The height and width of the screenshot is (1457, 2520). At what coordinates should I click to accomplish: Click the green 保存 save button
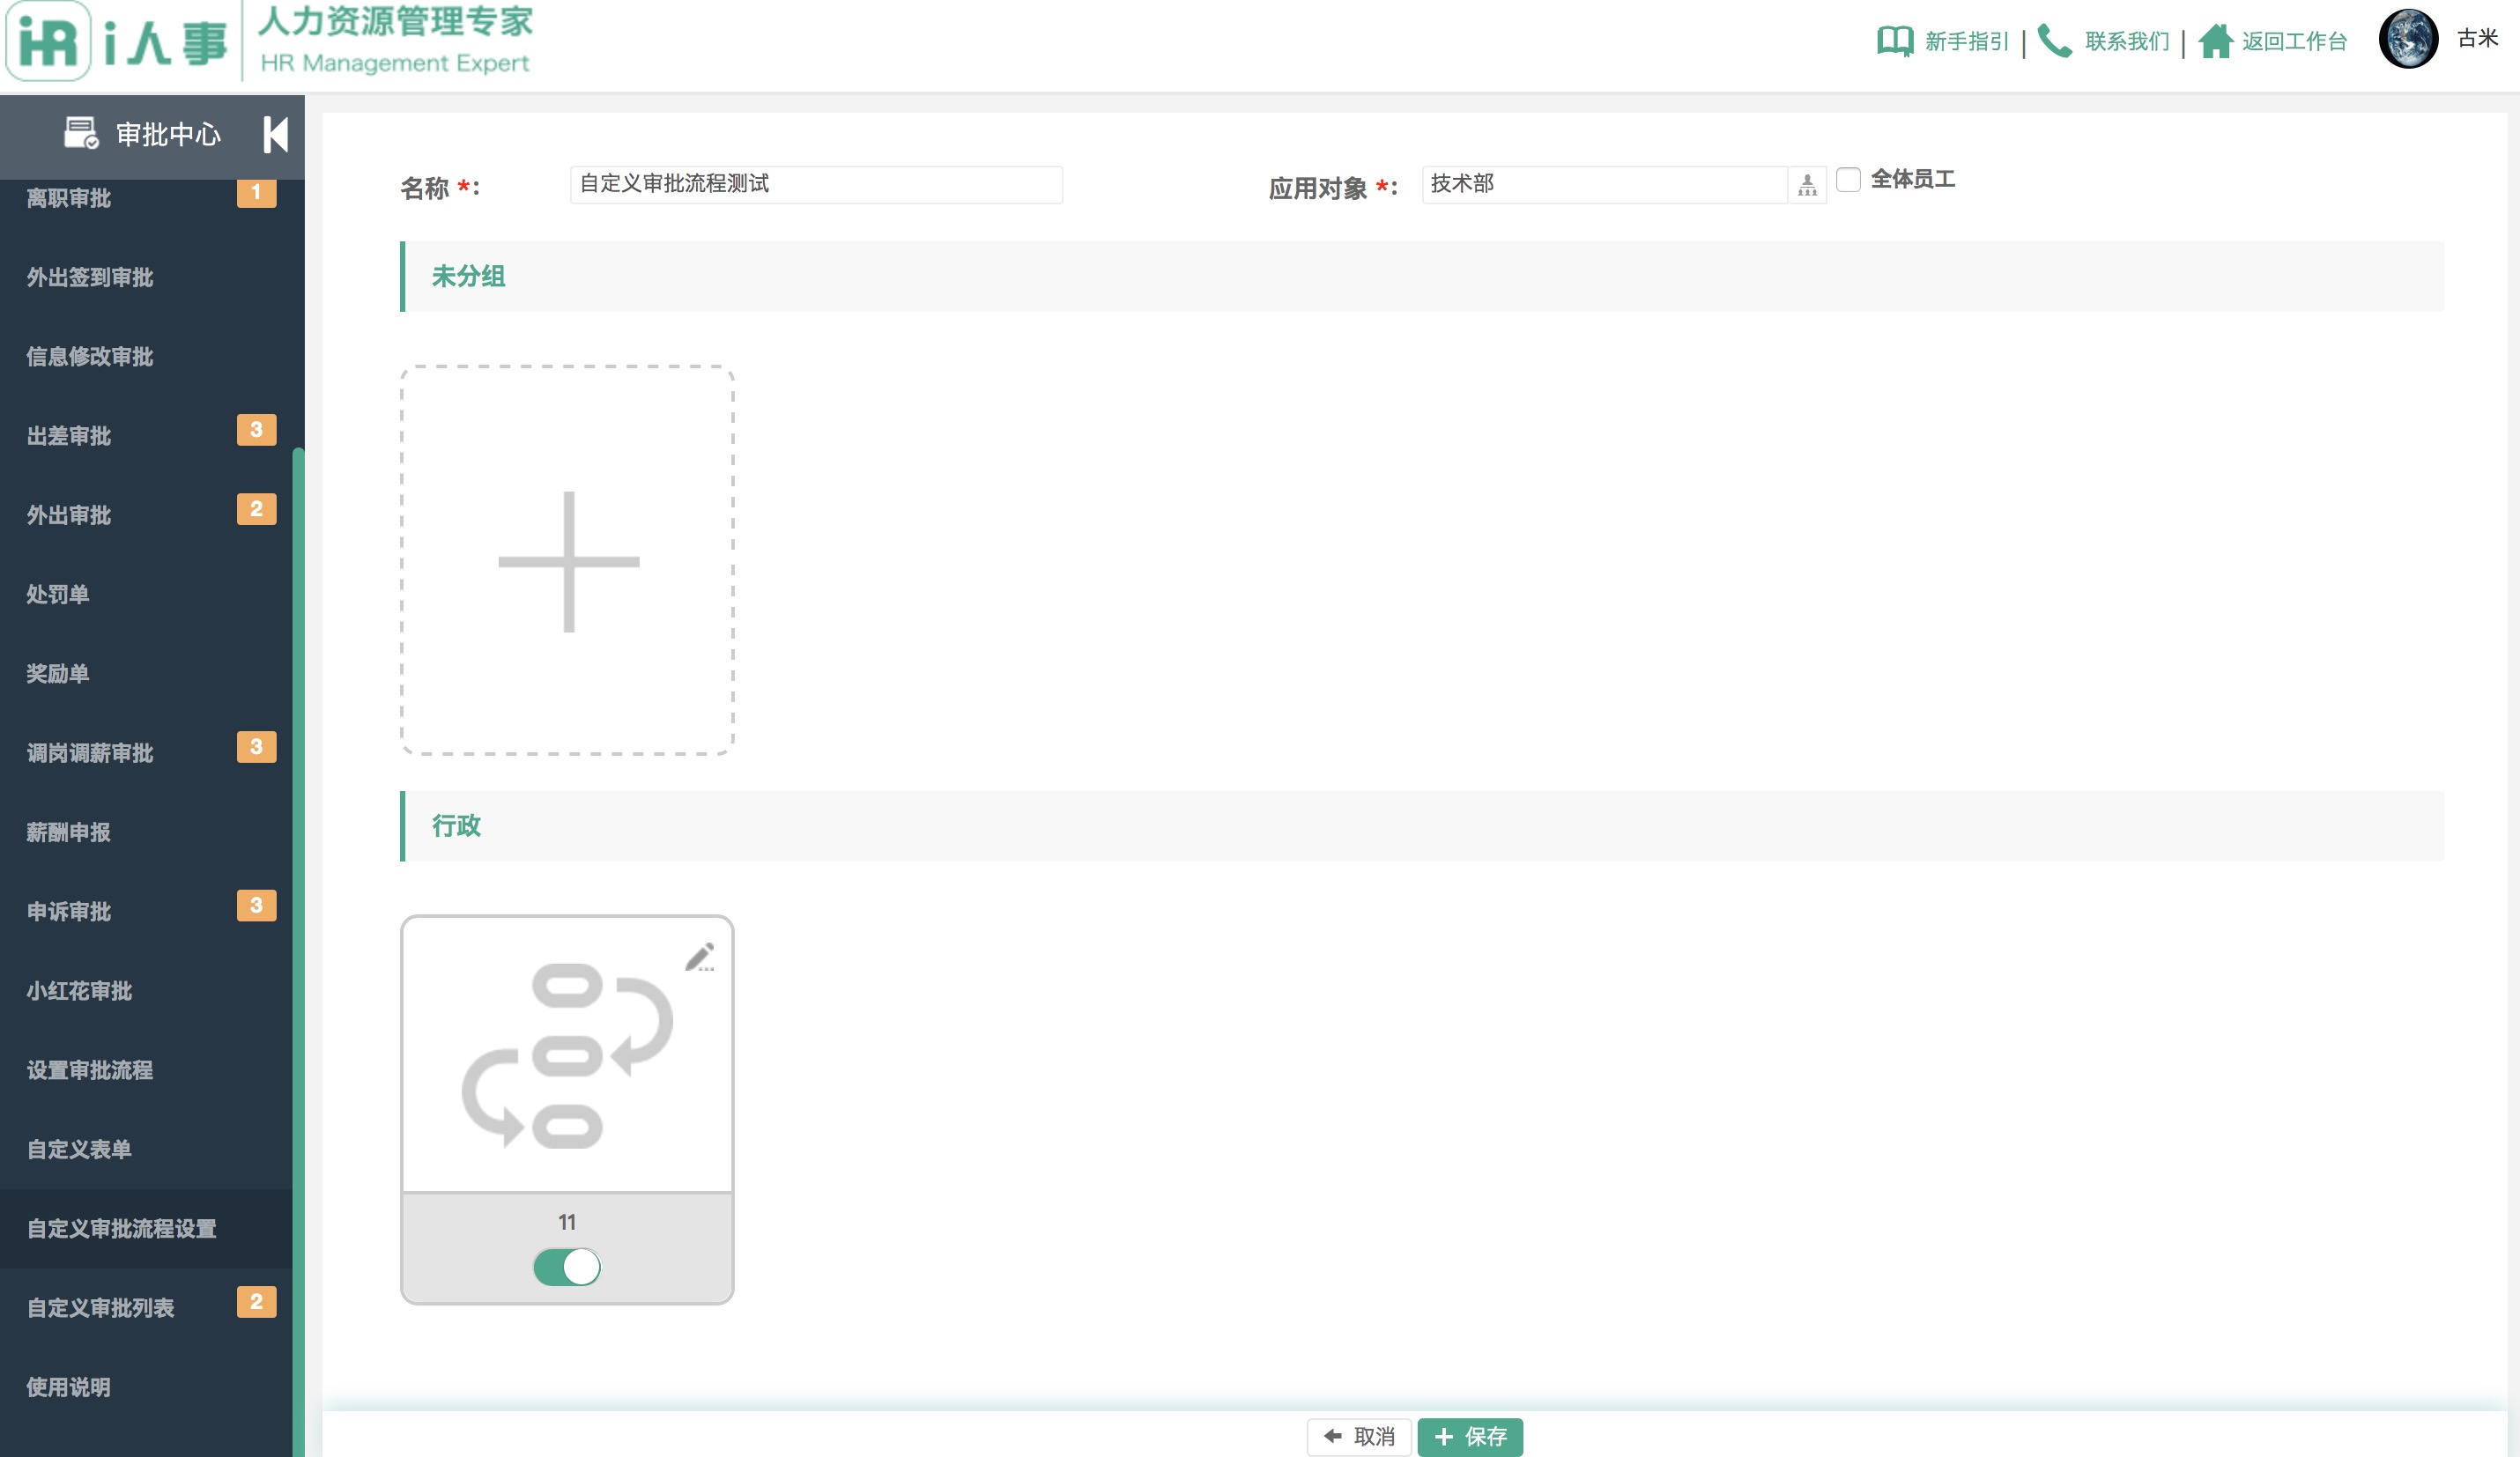(1470, 1437)
